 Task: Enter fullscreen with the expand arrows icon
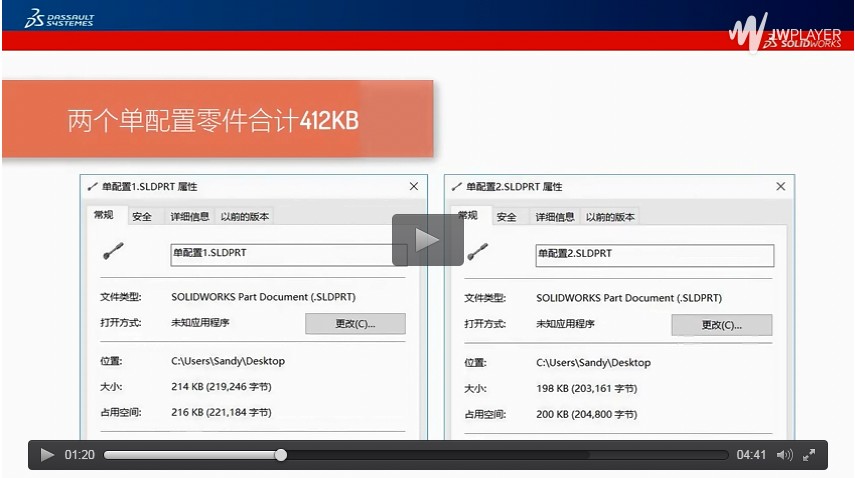pos(809,455)
